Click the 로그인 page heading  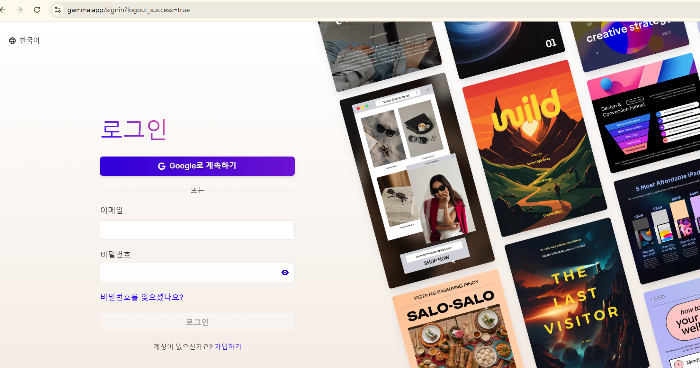click(x=133, y=129)
